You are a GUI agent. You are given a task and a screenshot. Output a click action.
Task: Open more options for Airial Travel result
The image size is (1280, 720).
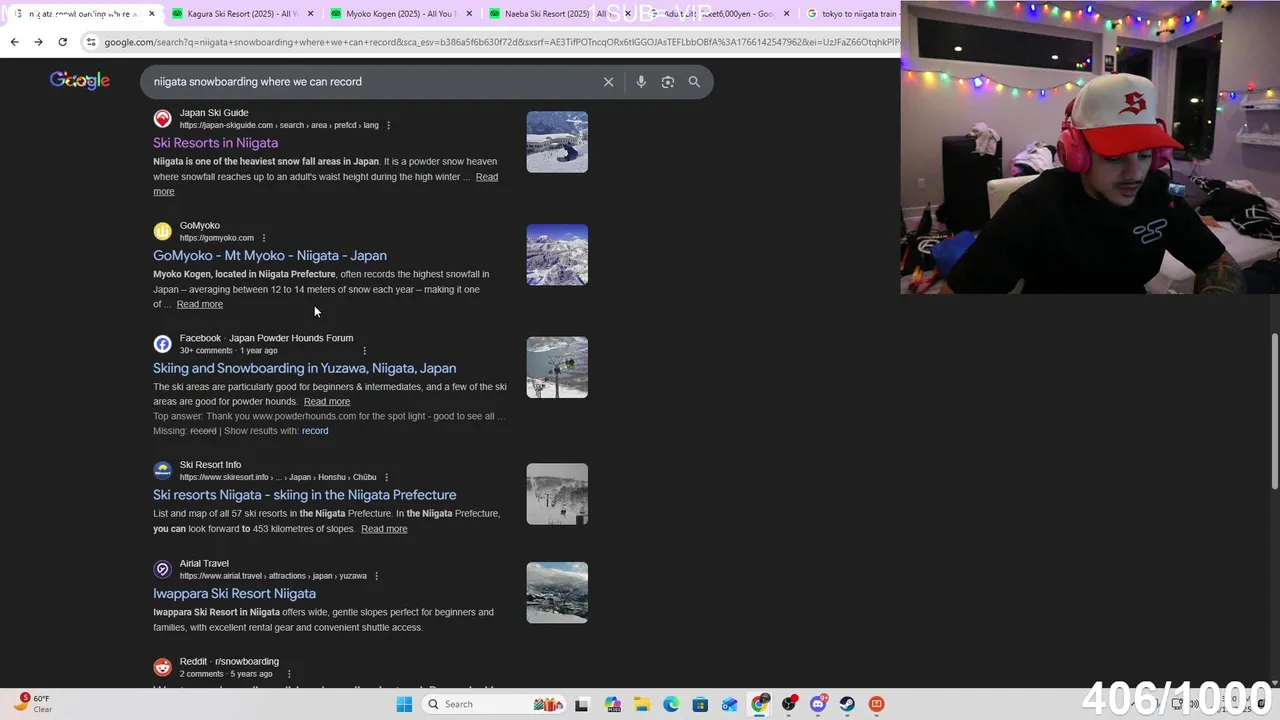click(377, 576)
